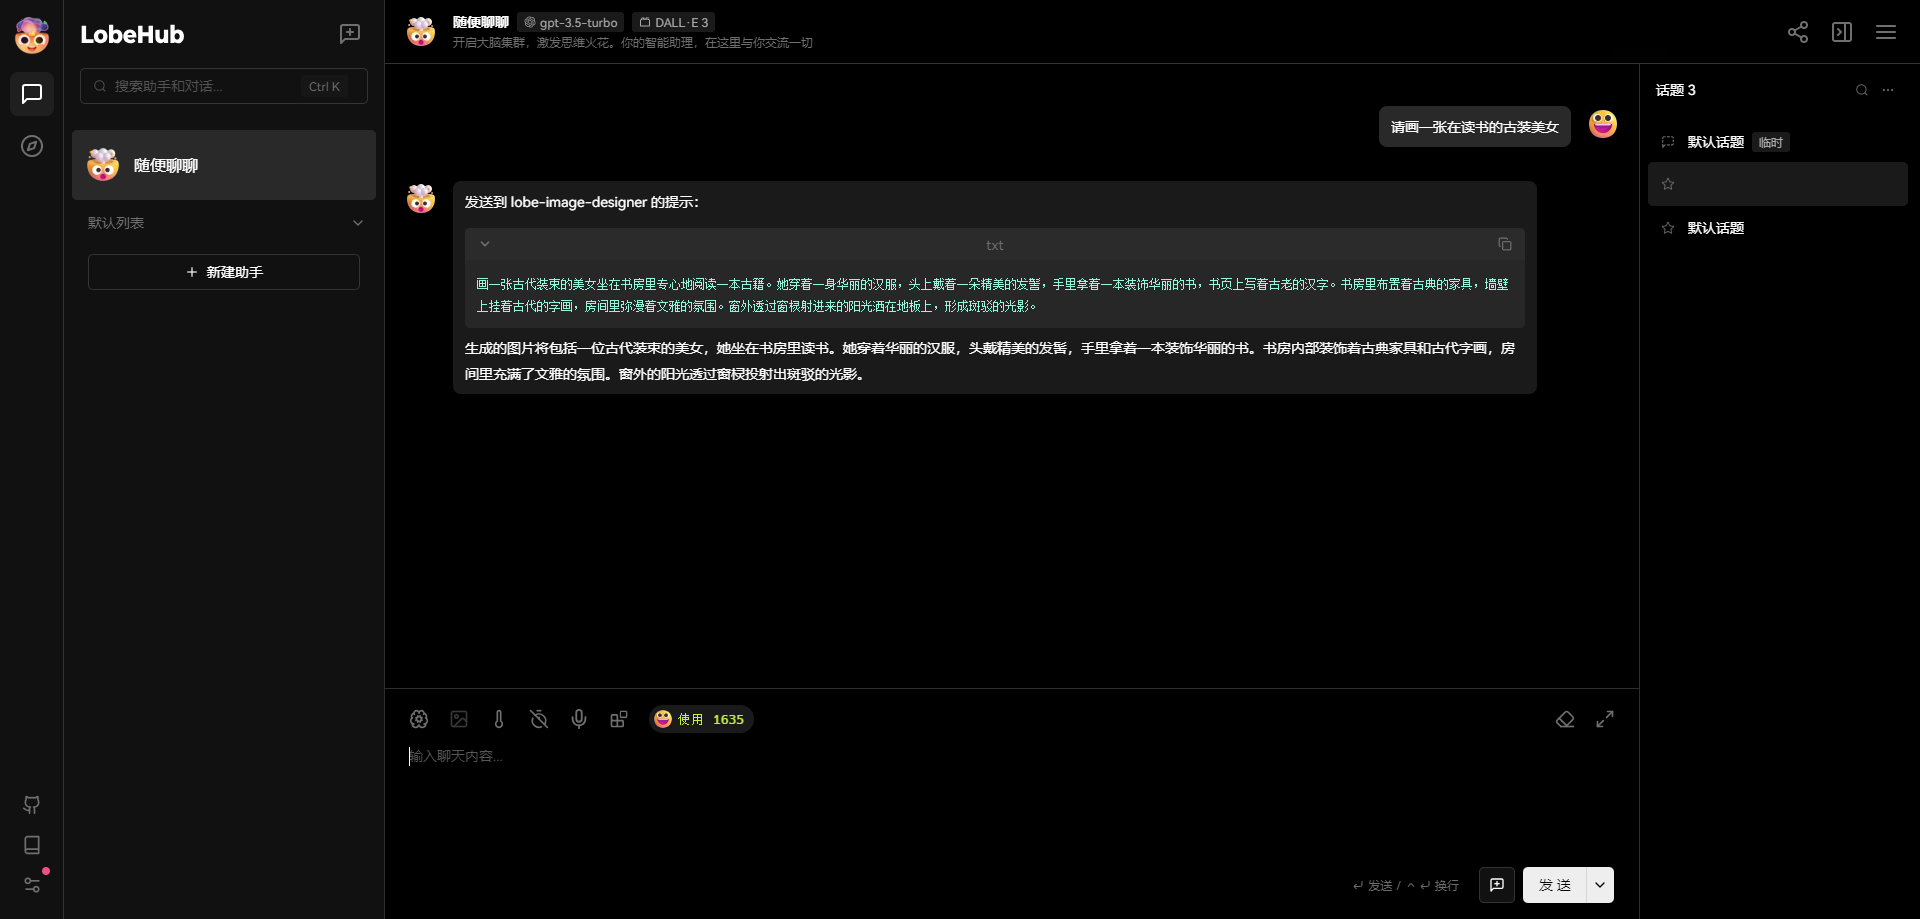
Task: Toggle the topic side panel icon
Action: (x=1842, y=32)
